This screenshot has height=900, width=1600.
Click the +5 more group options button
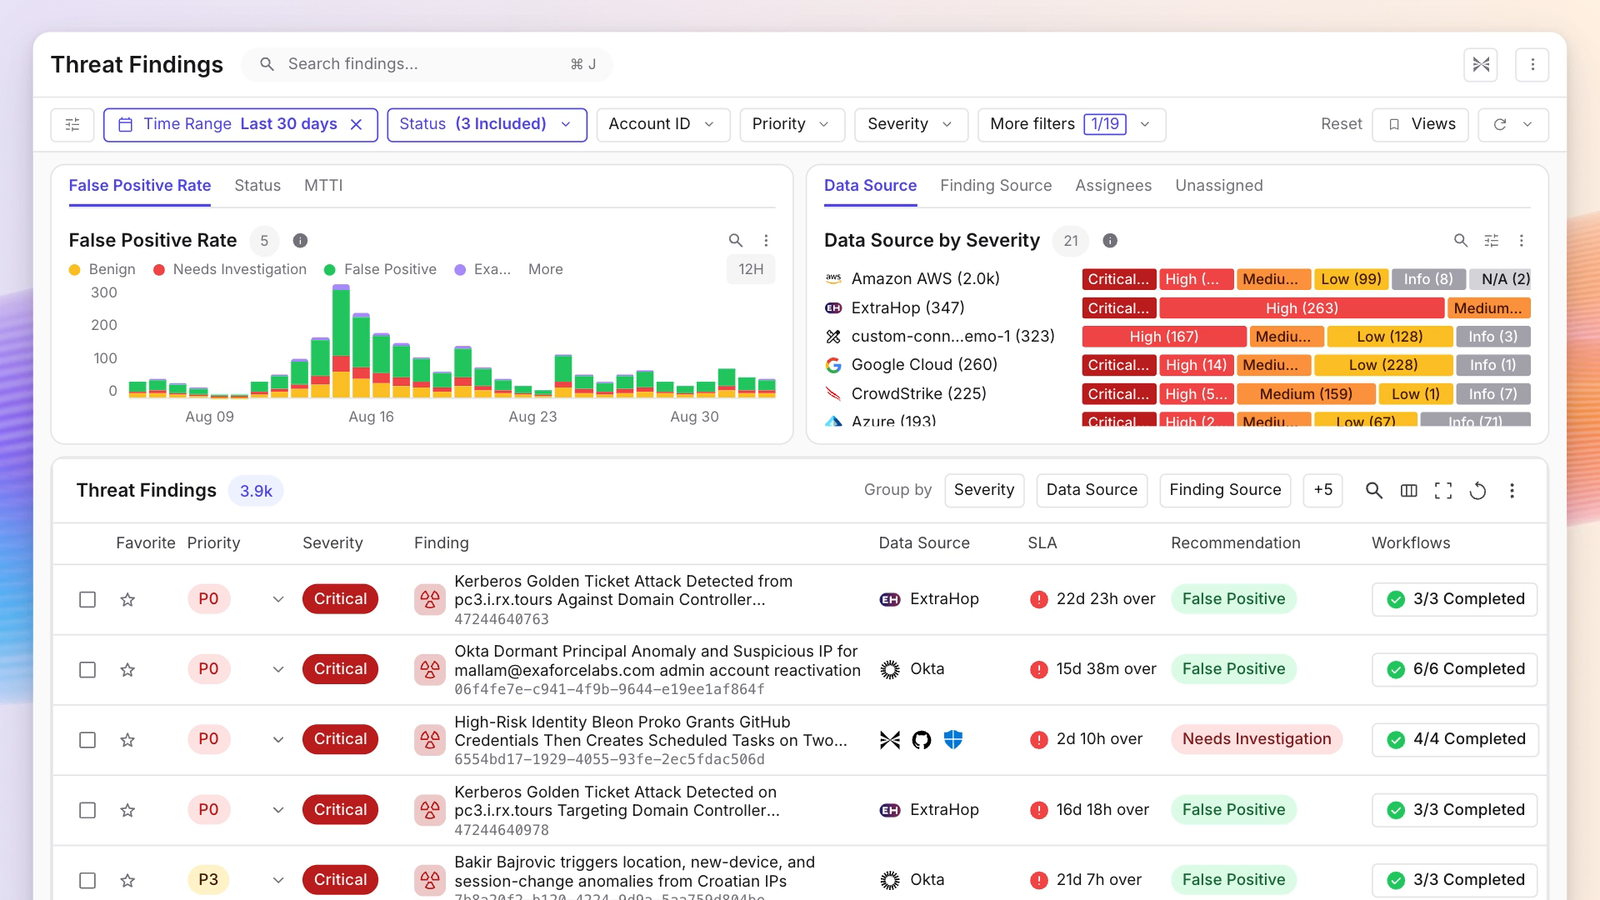pos(1323,491)
